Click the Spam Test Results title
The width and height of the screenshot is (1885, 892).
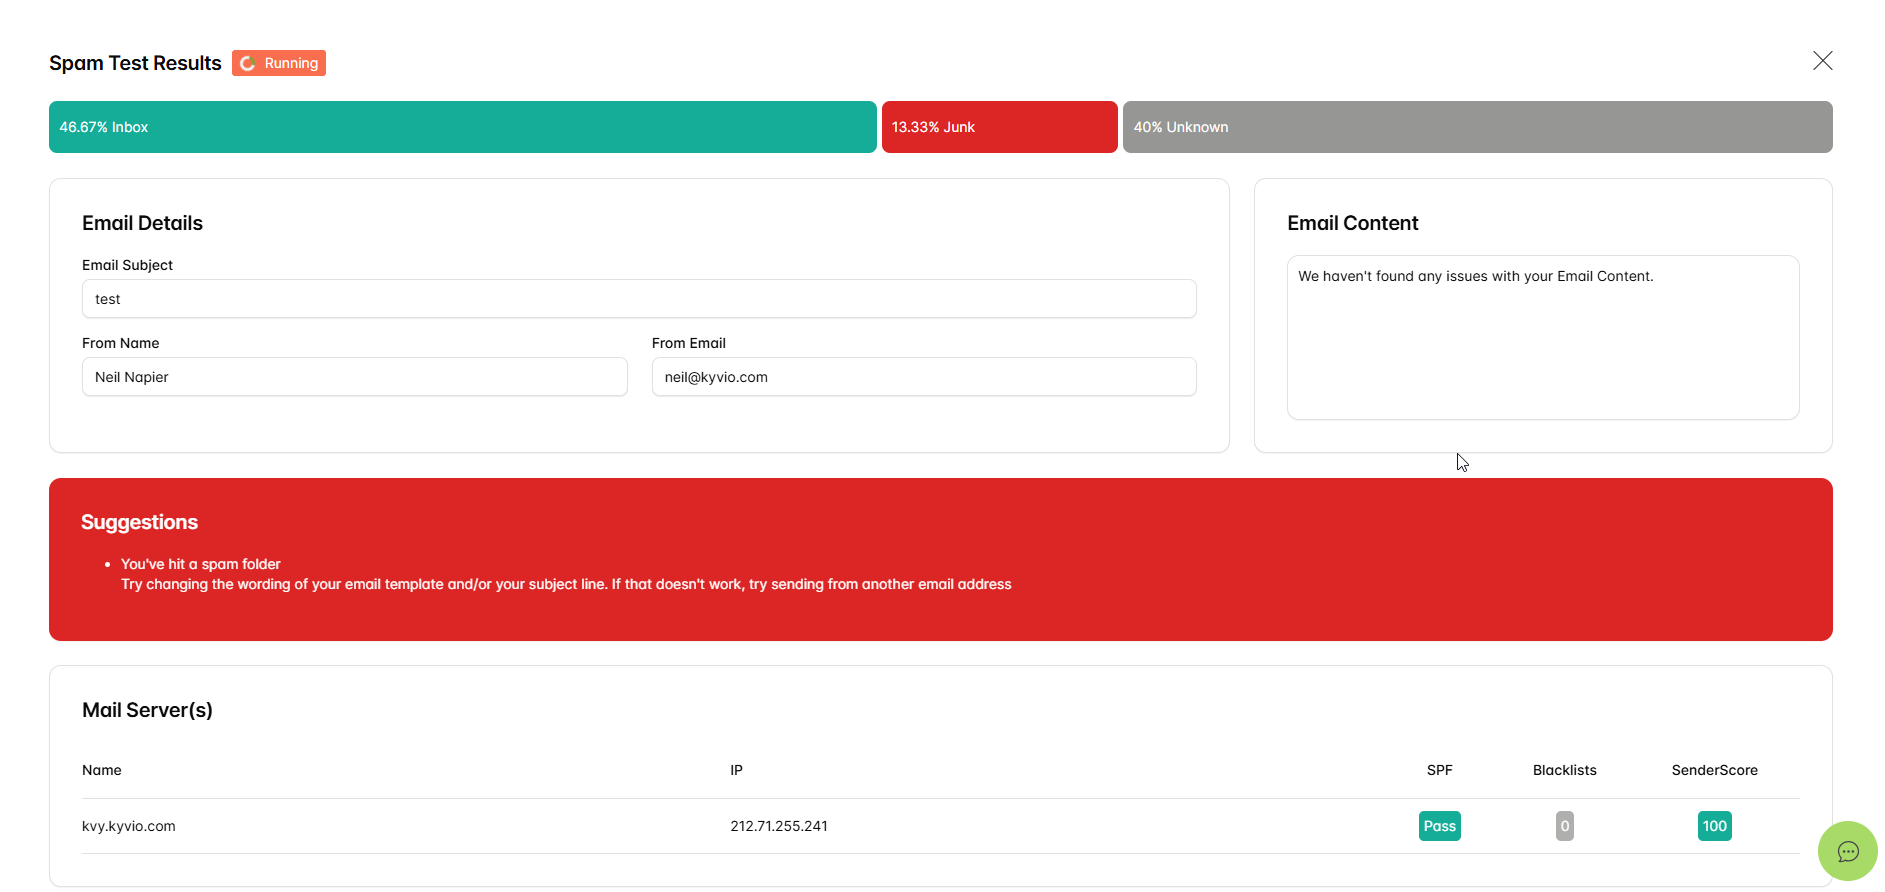135,63
